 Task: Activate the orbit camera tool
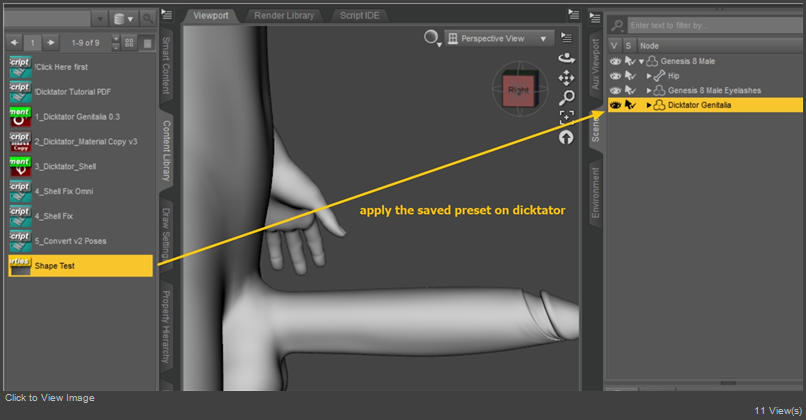tap(566, 58)
